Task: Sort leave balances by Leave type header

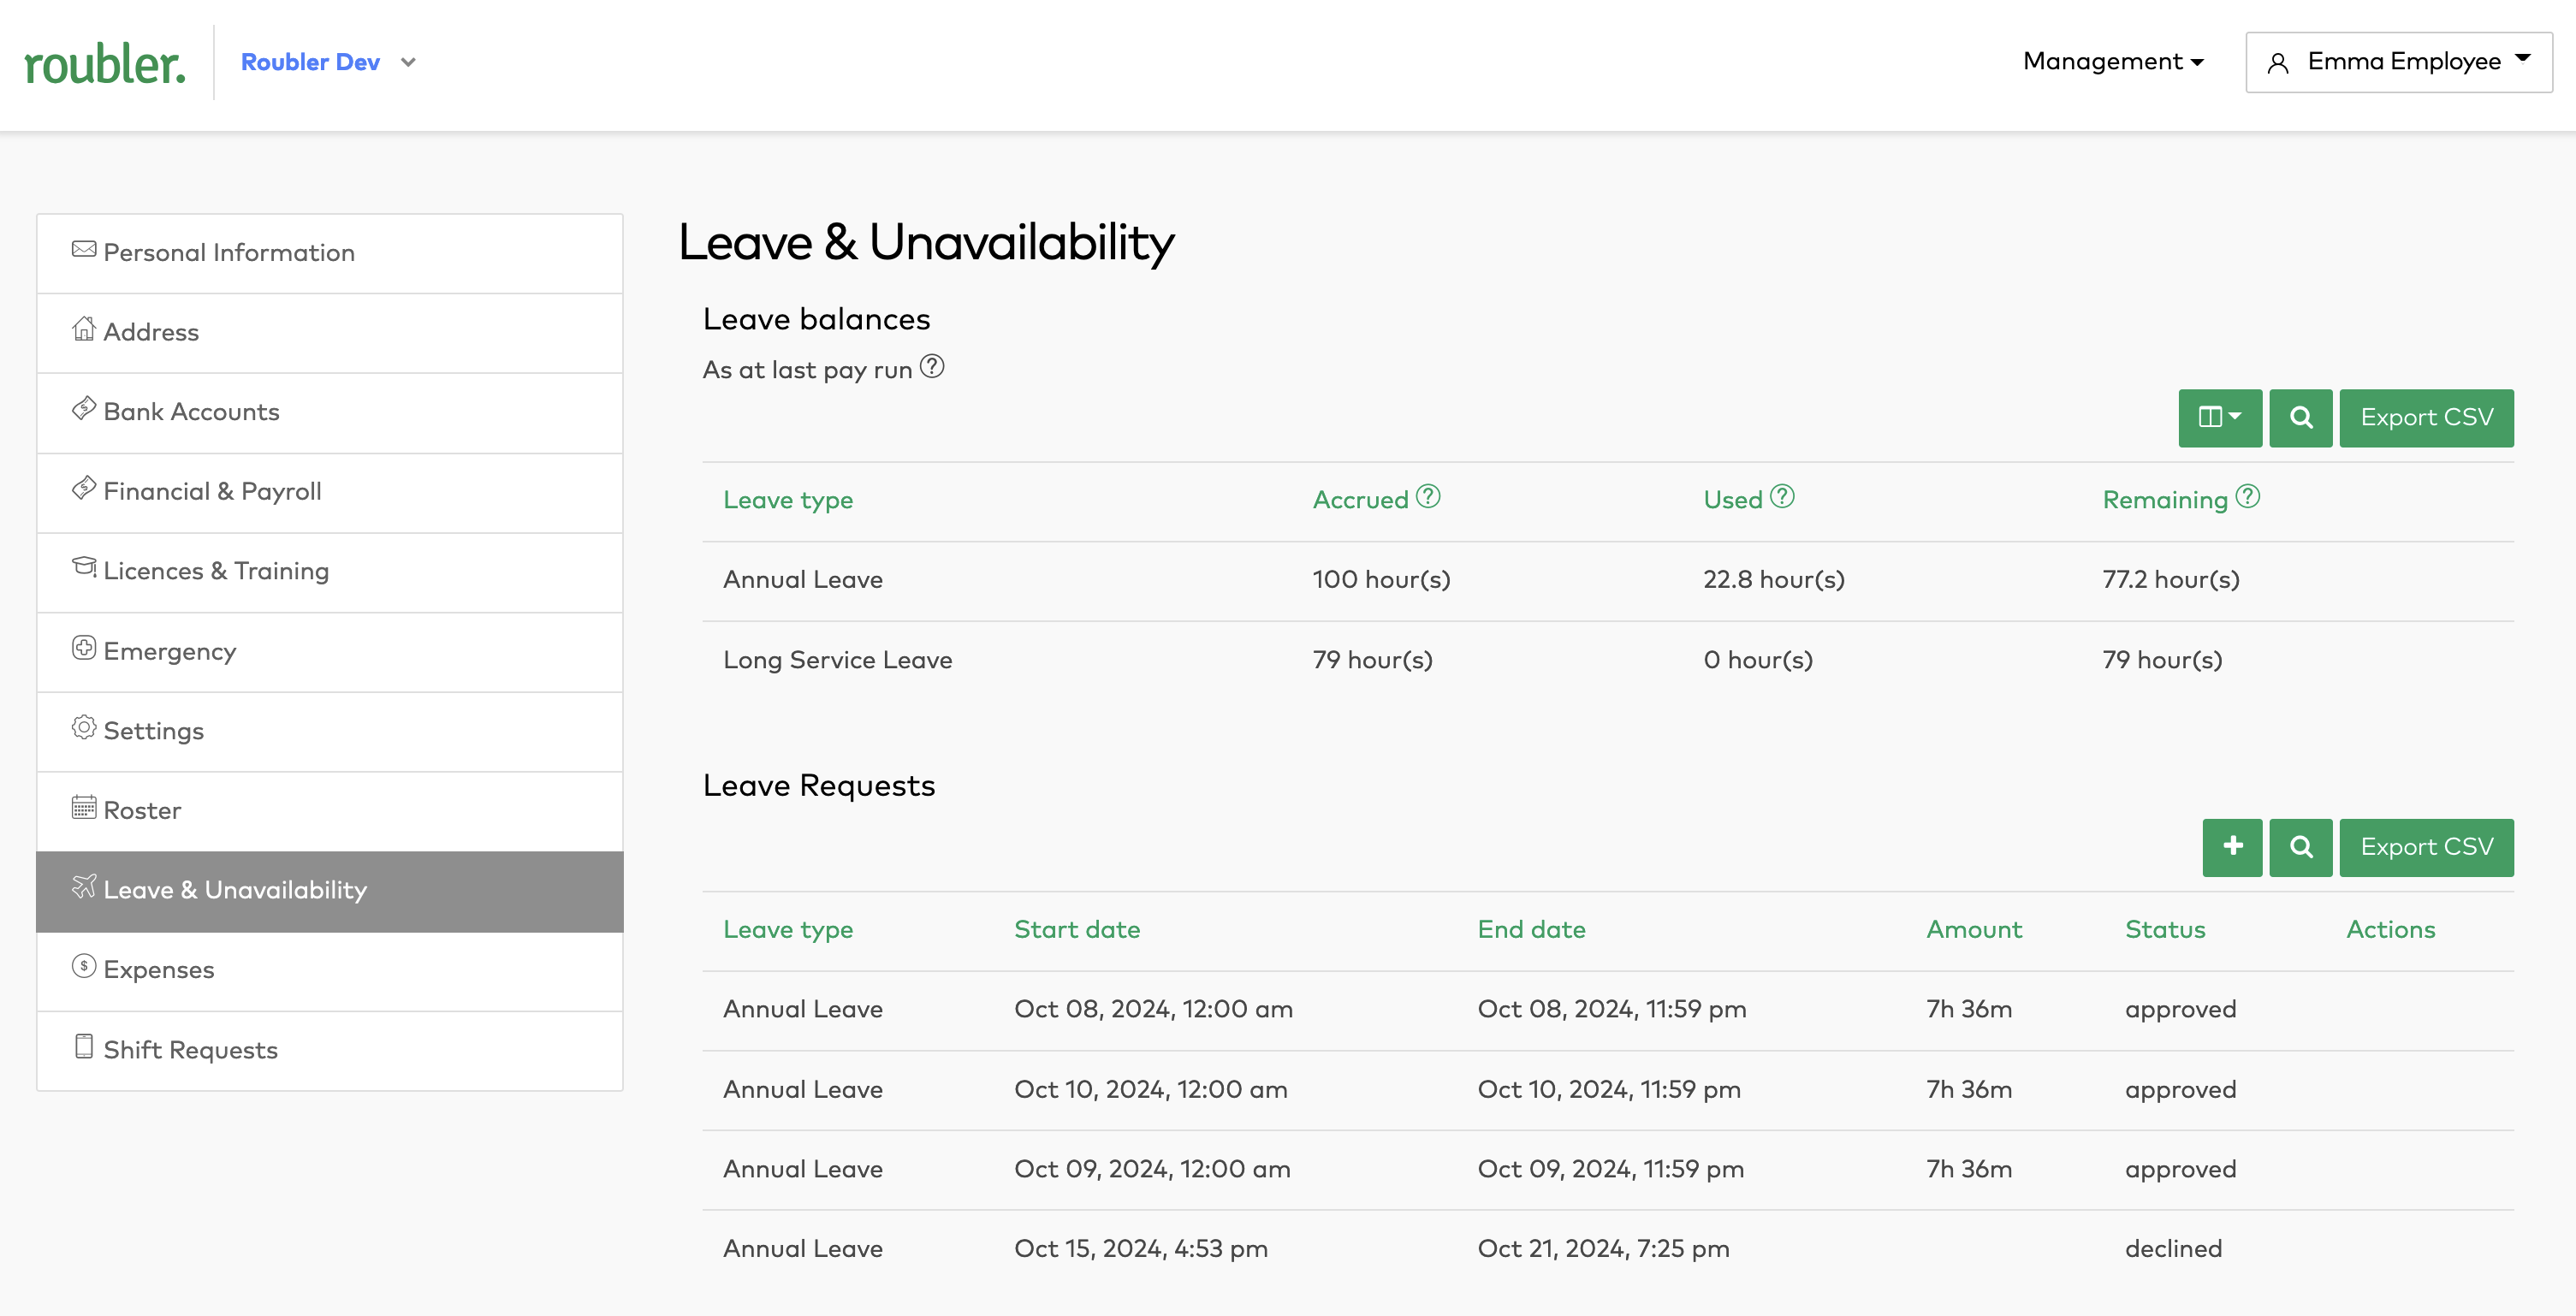Action: pyautogui.click(x=788, y=500)
